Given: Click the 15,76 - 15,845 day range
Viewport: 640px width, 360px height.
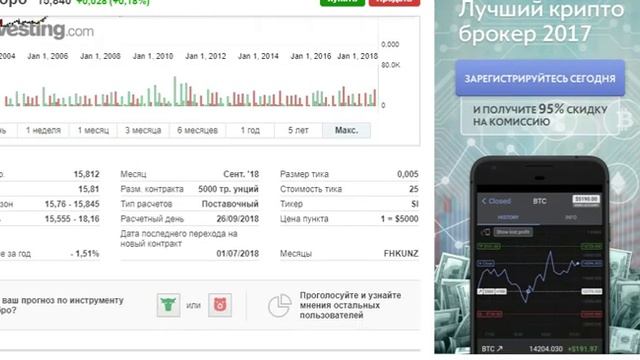Looking at the screenshot, I should [72, 204].
